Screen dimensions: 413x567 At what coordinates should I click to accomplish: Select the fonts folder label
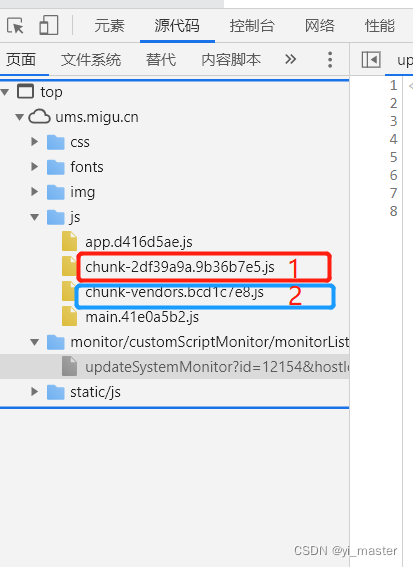[x=87, y=167]
